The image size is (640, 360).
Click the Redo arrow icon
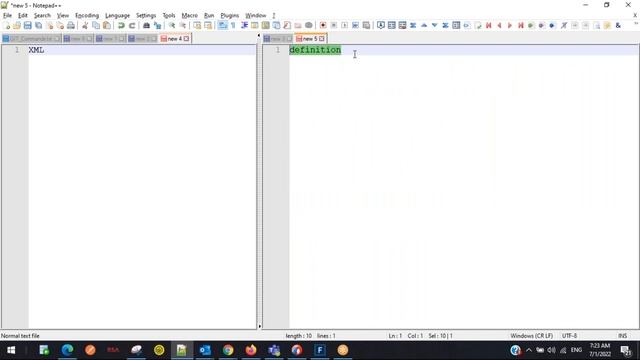(132, 25)
